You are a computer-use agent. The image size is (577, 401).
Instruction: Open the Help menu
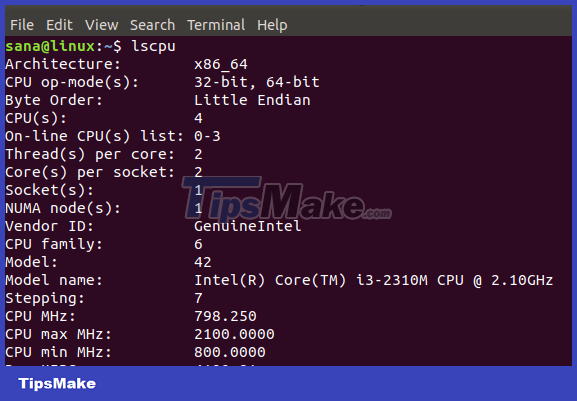pyautogui.click(x=272, y=25)
